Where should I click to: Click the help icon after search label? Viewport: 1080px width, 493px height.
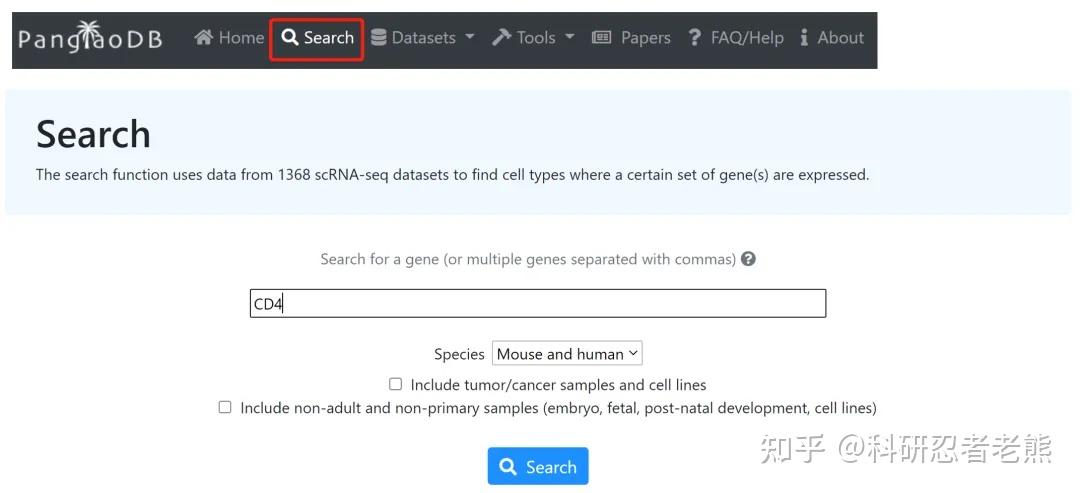point(748,259)
